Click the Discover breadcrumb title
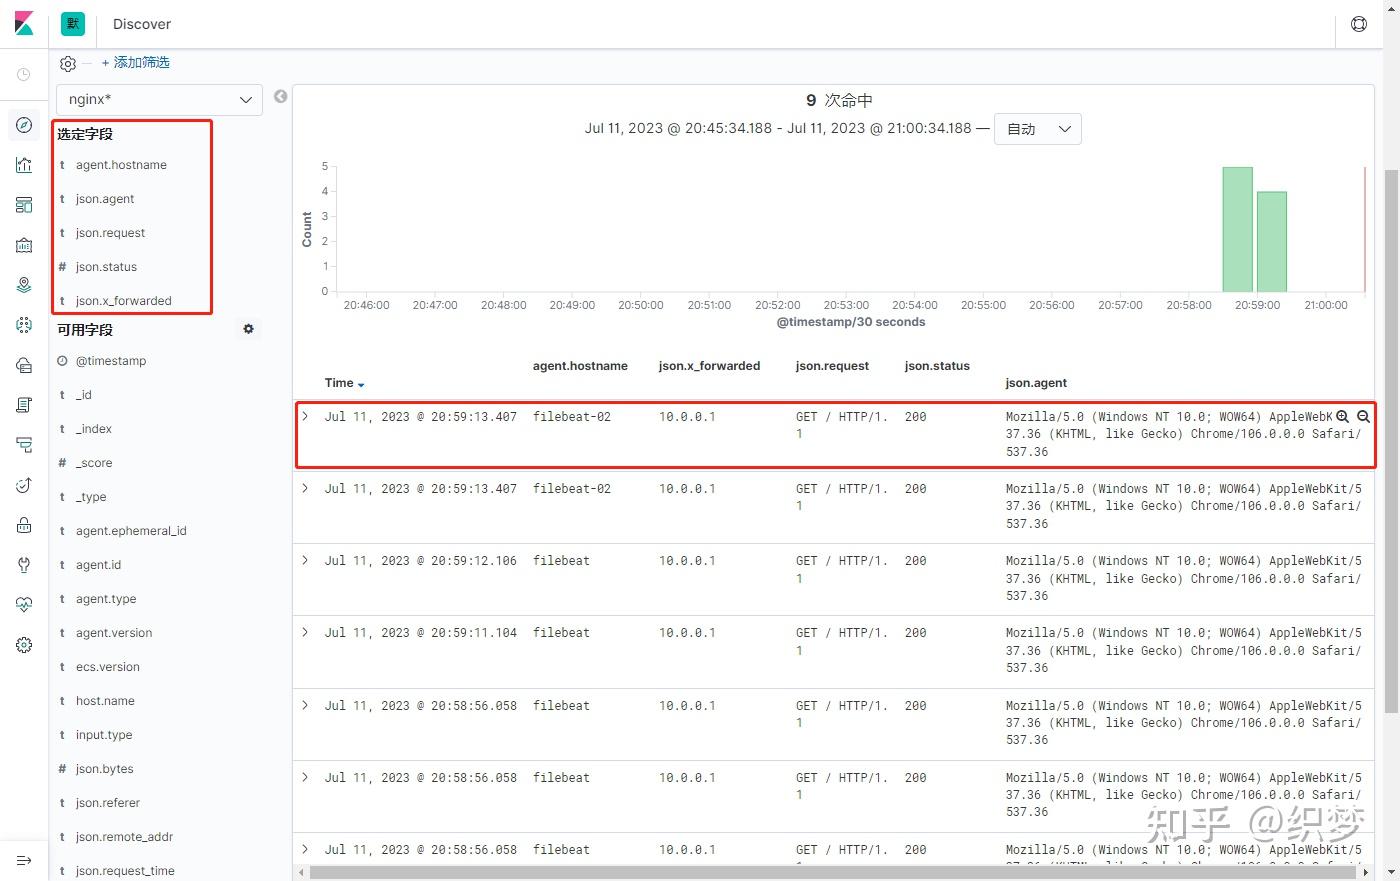The width and height of the screenshot is (1400, 881). pyautogui.click(x=142, y=24)
